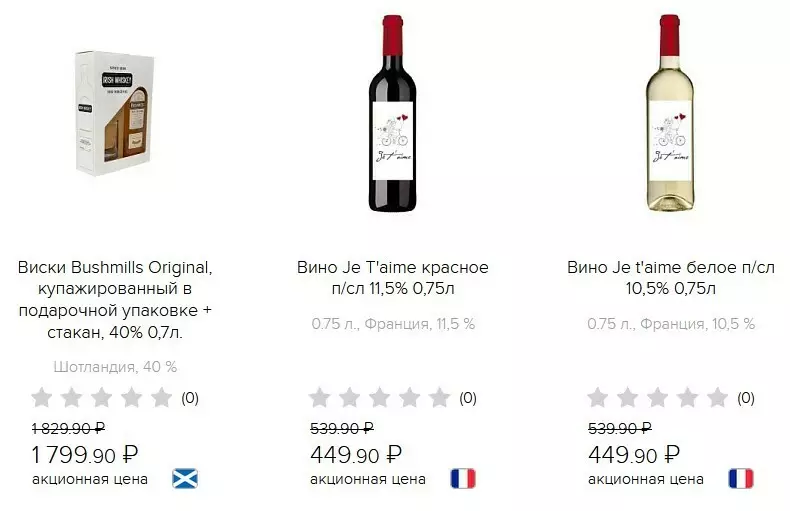
Task: Give white wine a one-star rating
Action: 597,398
